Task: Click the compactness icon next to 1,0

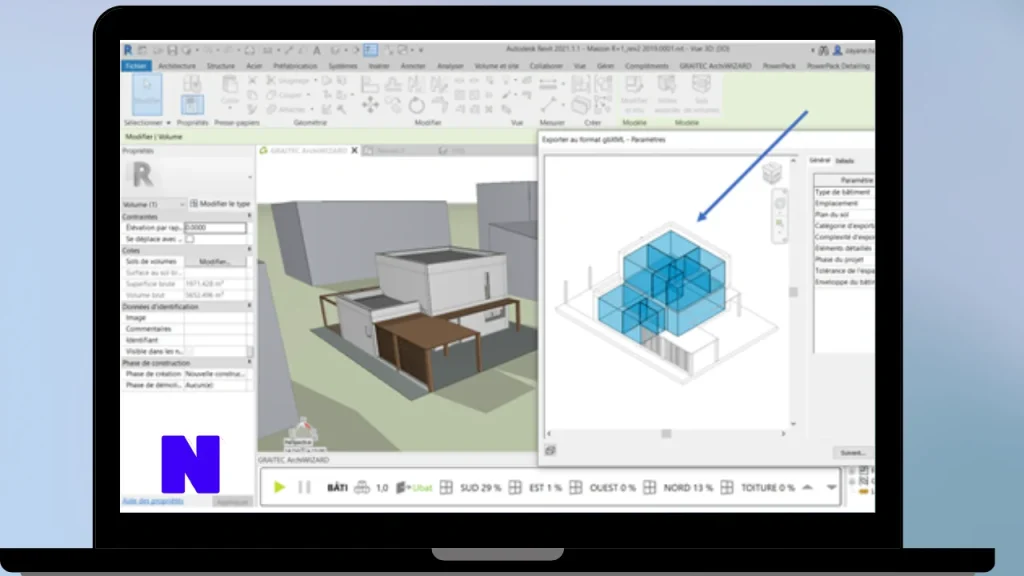Action: [x=362, y=487]
